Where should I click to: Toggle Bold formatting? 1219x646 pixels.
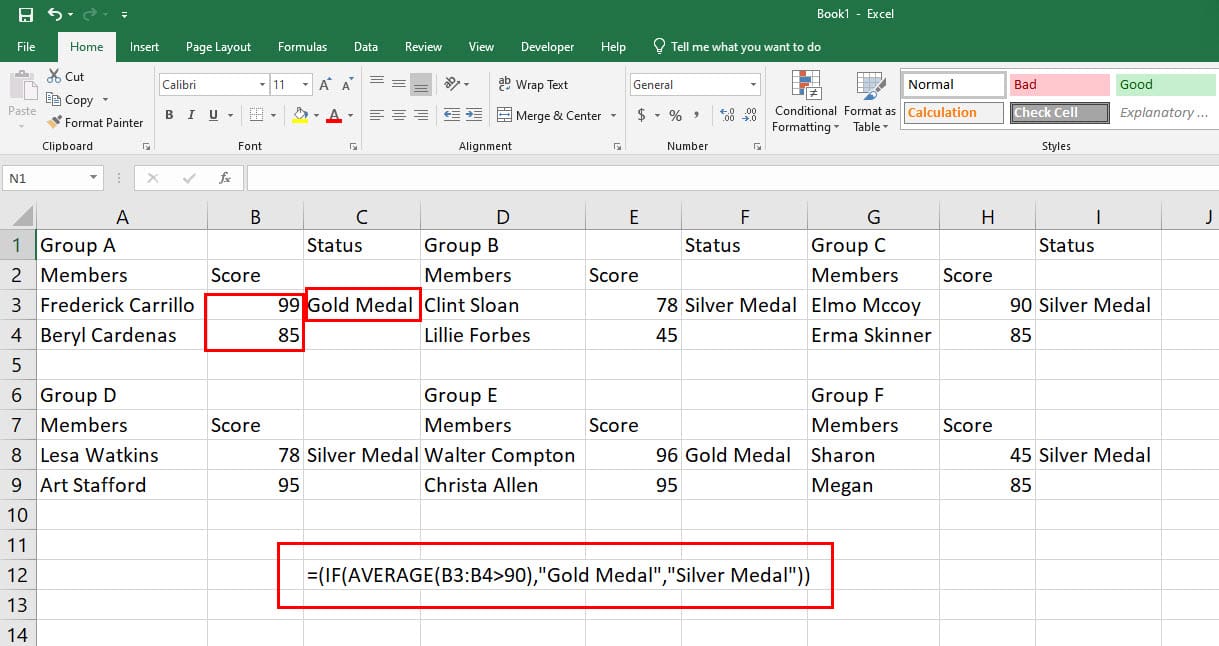tap(169, 116)
